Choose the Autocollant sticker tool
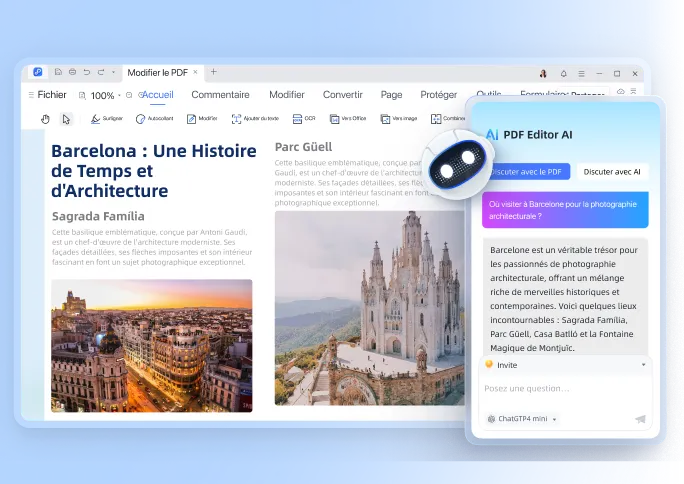Viewport: 684px width, 484px height. [154, 119]
